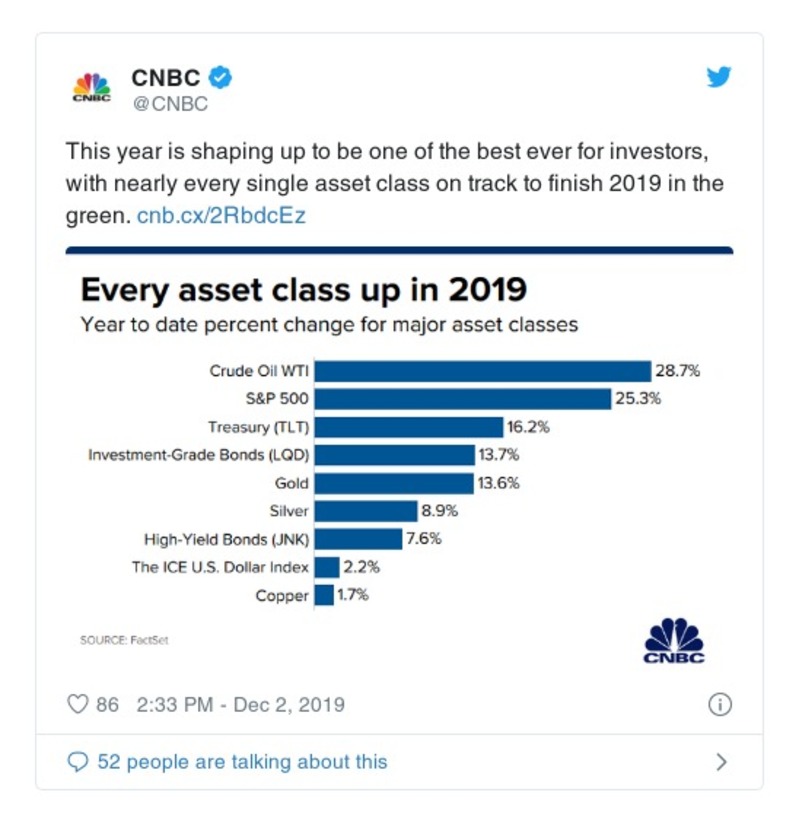The height and width of the screenshot is (840, 799).
Task: Open '52 people are talking about this'
Action: pos(242,762)
